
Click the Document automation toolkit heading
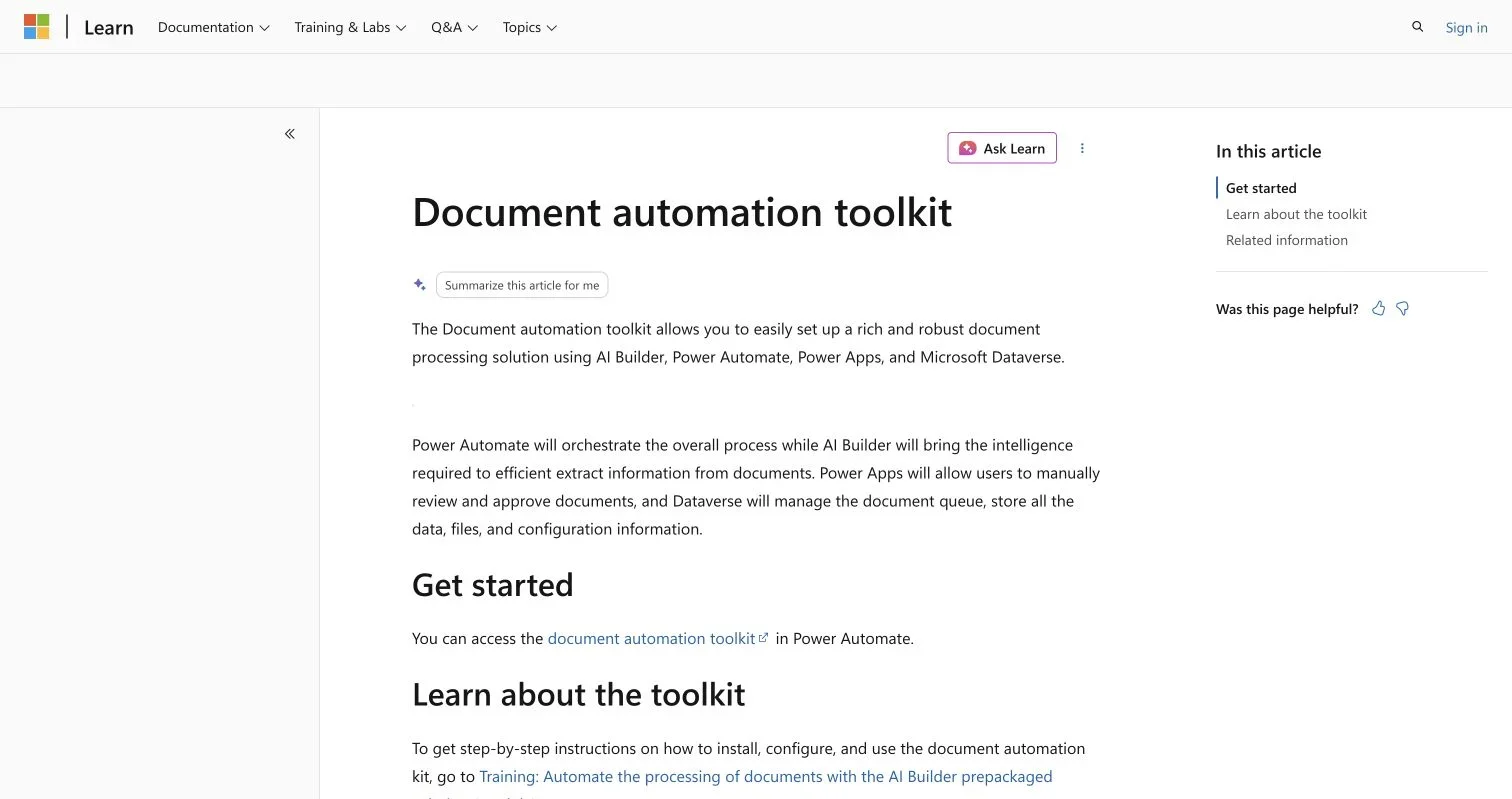pos(682,212)
